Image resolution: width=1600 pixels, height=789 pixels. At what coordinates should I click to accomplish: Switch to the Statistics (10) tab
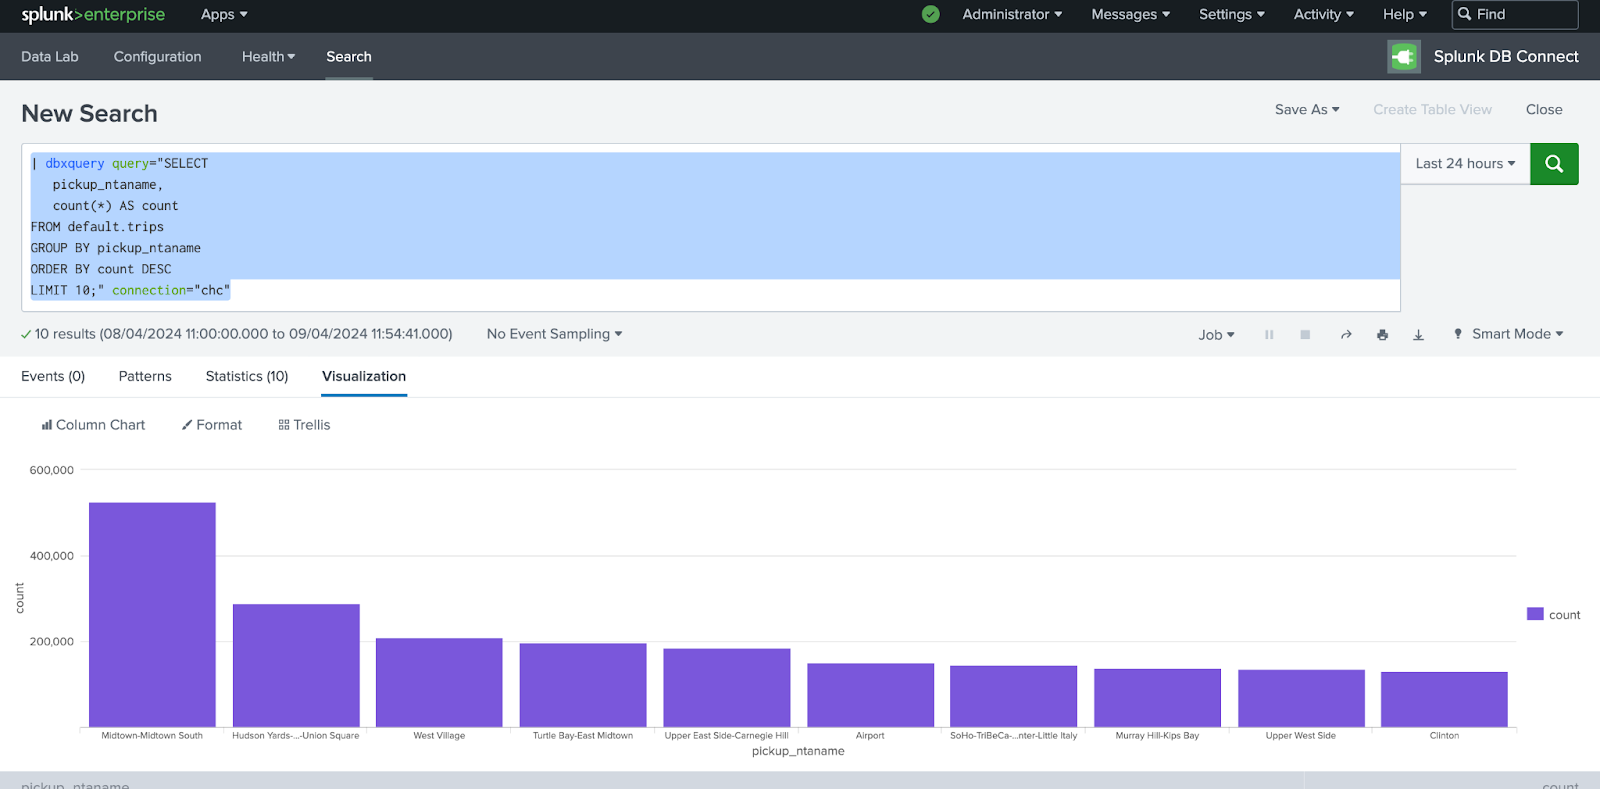247,376
